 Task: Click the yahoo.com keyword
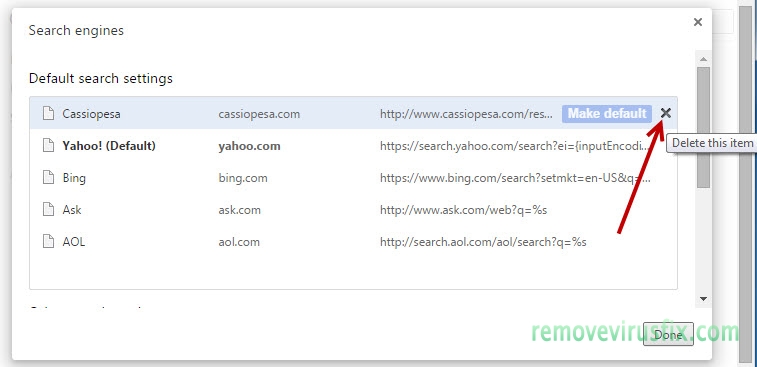click(249, 146)
